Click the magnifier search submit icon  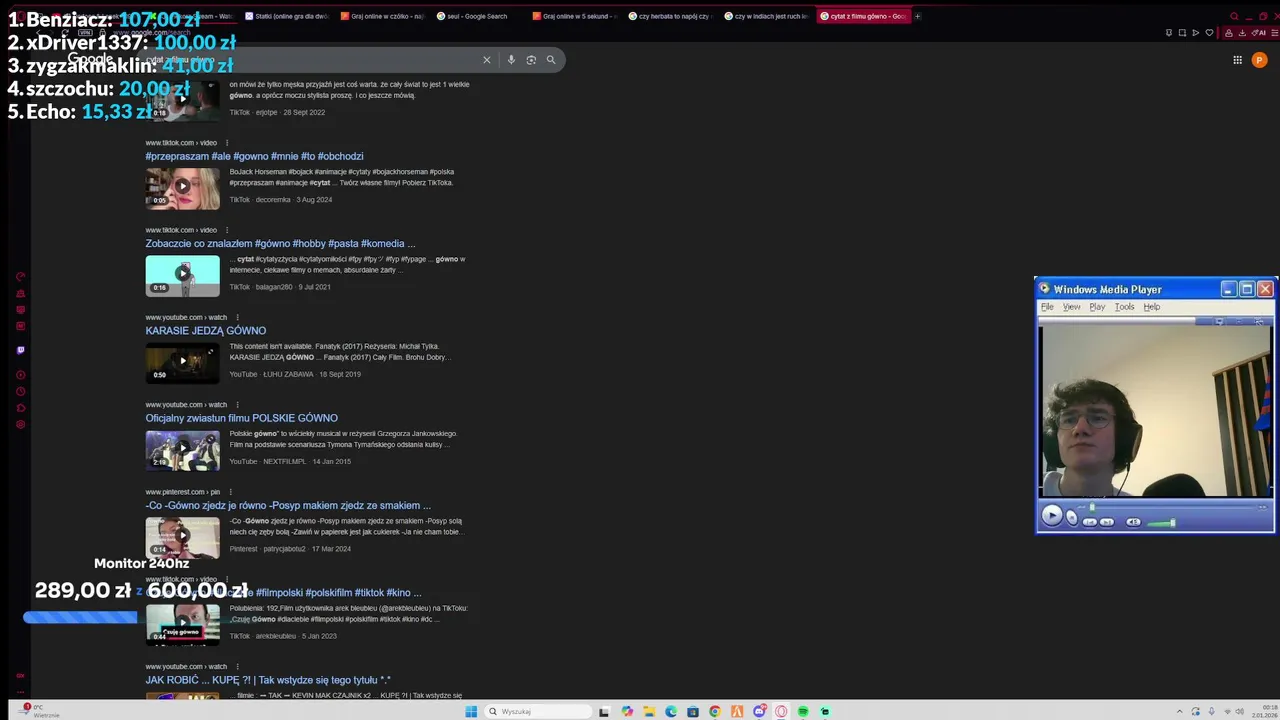551,60
